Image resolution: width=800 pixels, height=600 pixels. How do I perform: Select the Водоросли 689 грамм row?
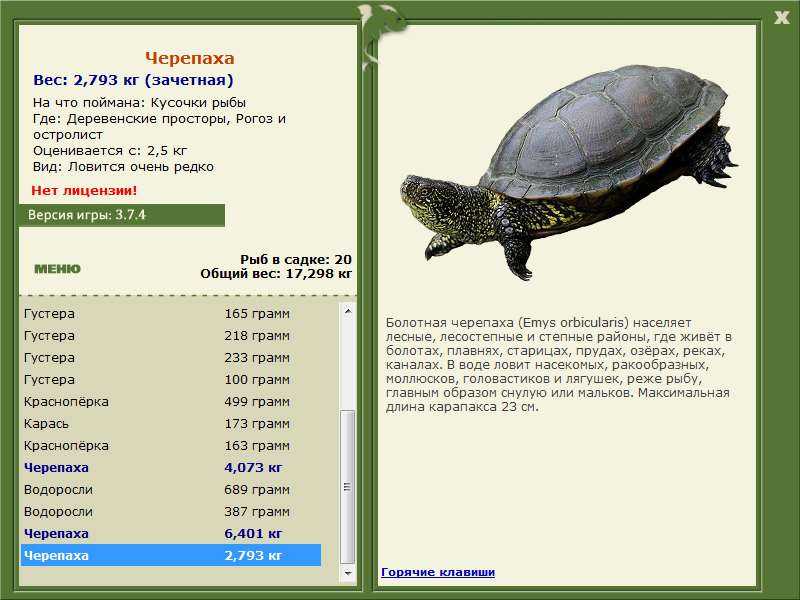tap(171, 489)
